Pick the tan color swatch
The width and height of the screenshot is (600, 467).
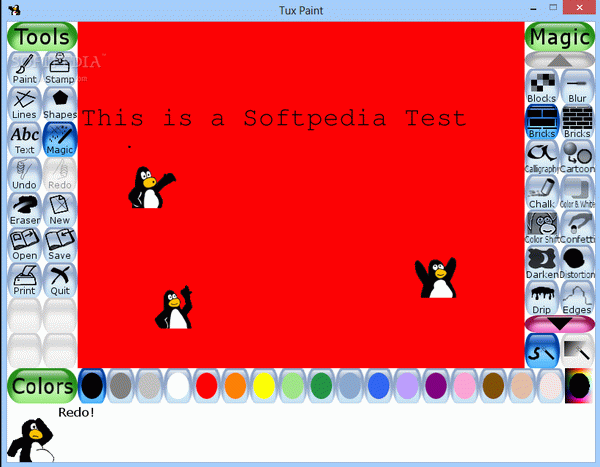coord(522,386)
